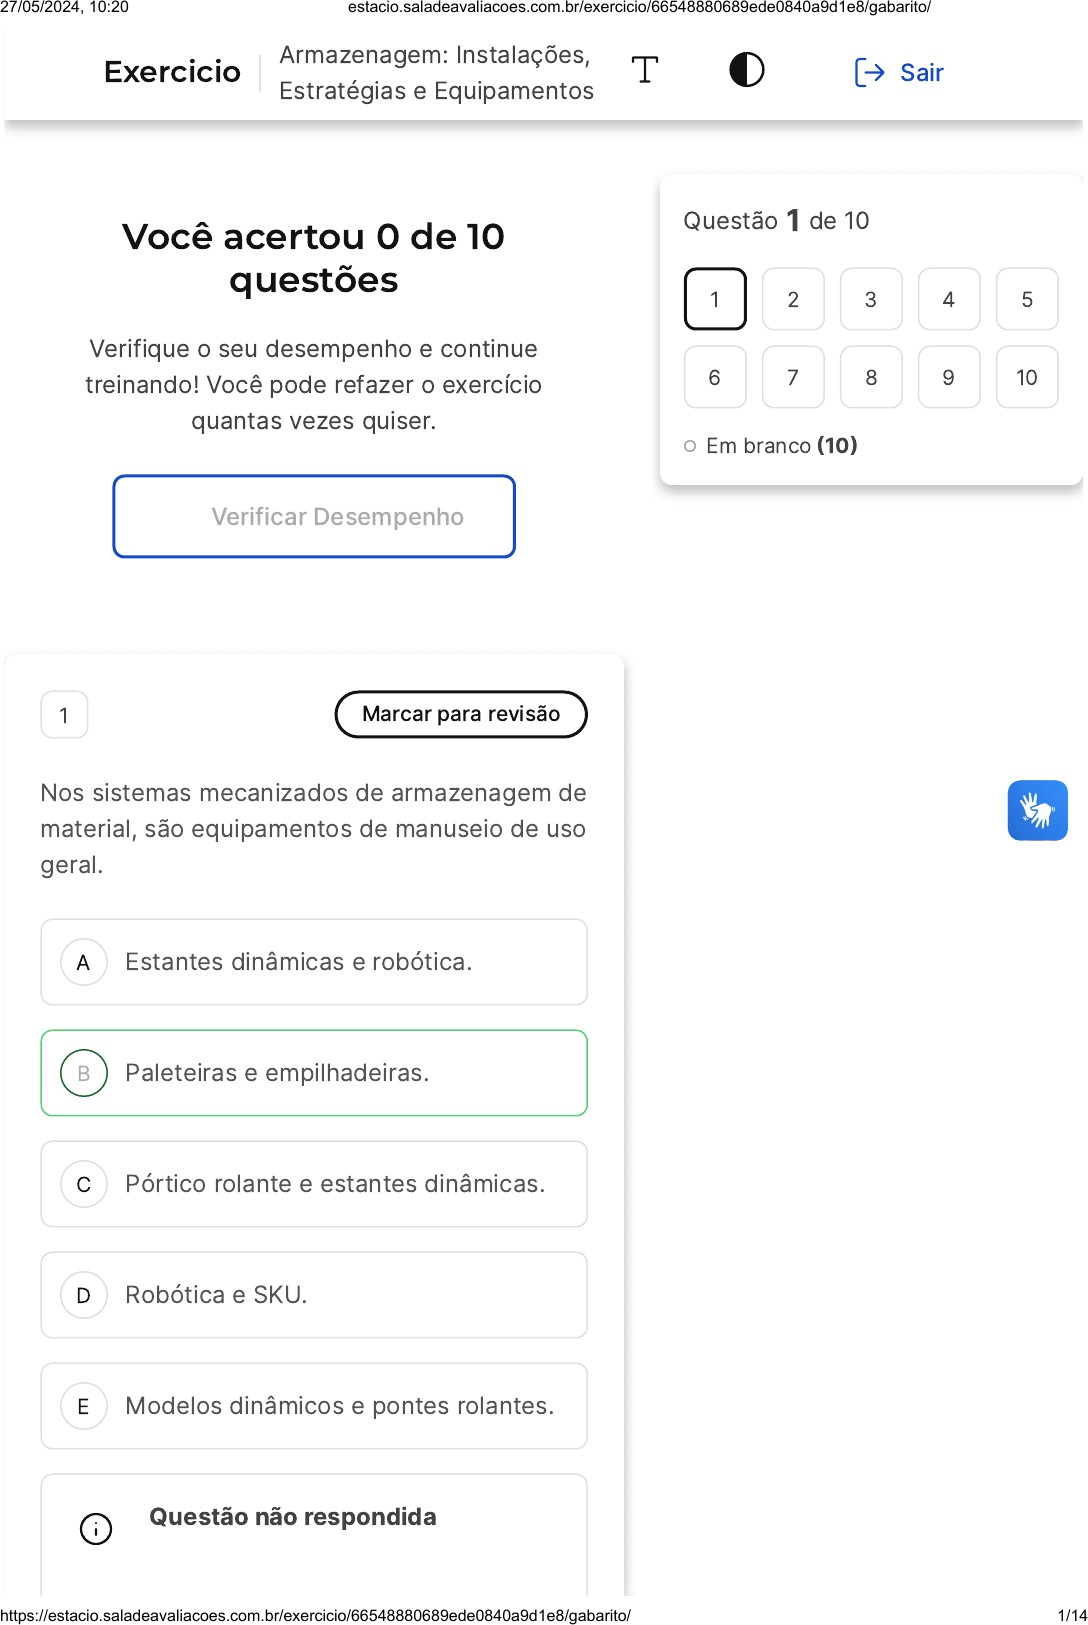The height and width of the screenshot is (1625, 1088).
Task: Toggle the high contrast mode icon
Action: click(746, 71)
